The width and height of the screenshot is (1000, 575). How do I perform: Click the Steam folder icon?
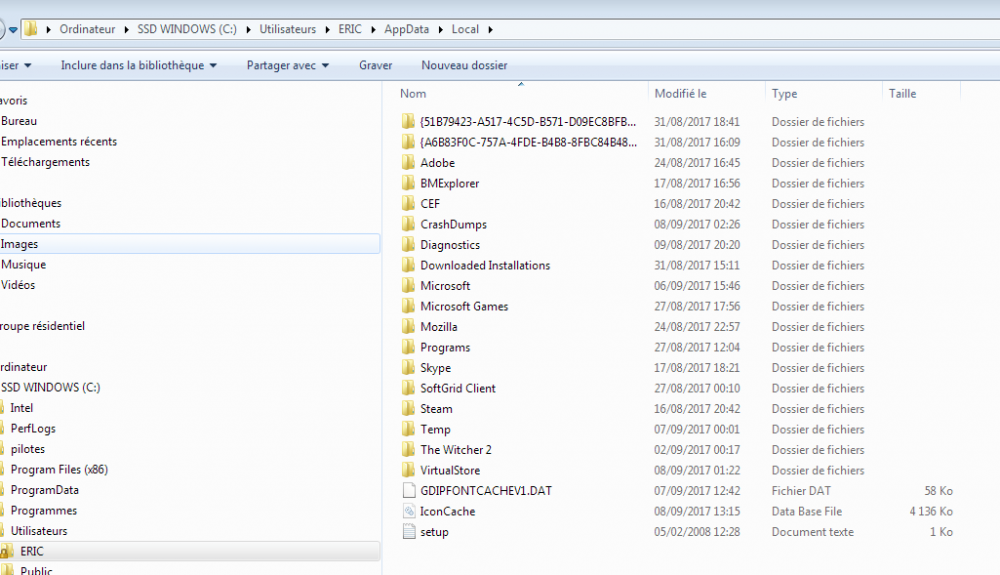point(408,409)
